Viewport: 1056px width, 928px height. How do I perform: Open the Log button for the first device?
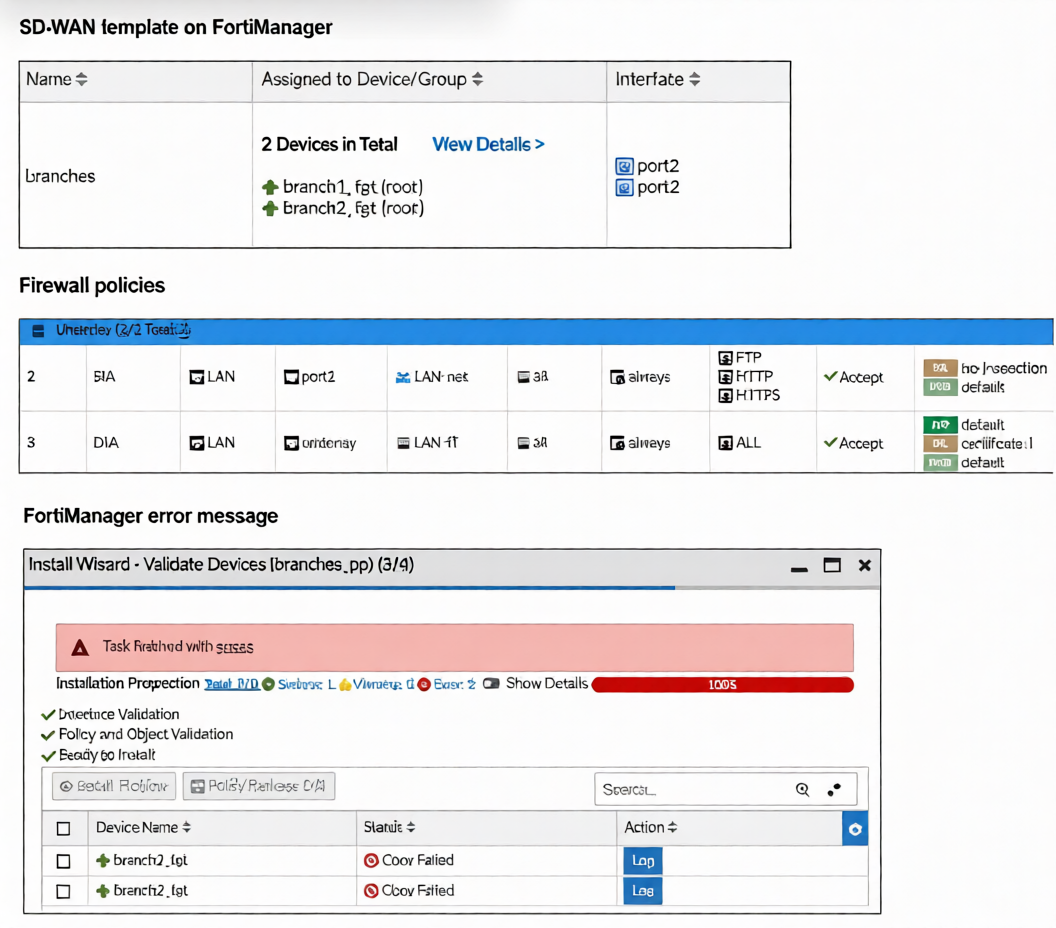pyautogui.click(x=643, y=861)
